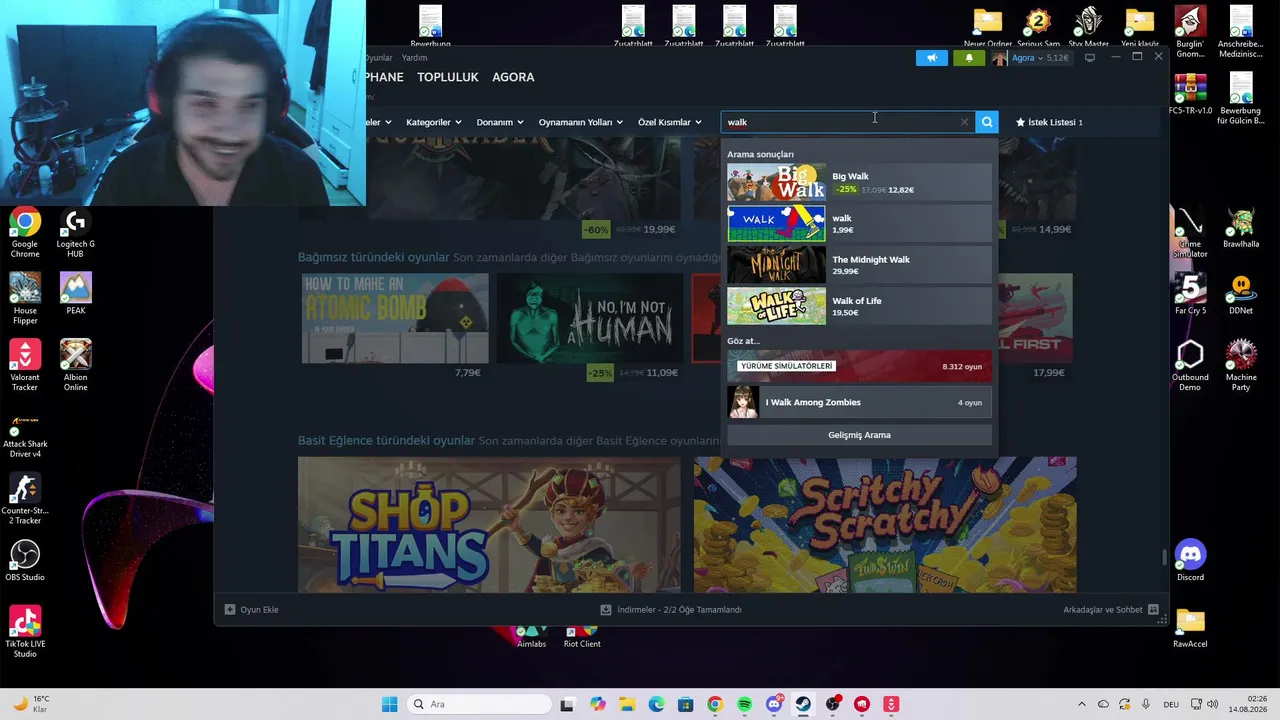Select Brawlhalla desktop icon
The height and width of the screenshot is (720, 1280).
pos(1241,229)
